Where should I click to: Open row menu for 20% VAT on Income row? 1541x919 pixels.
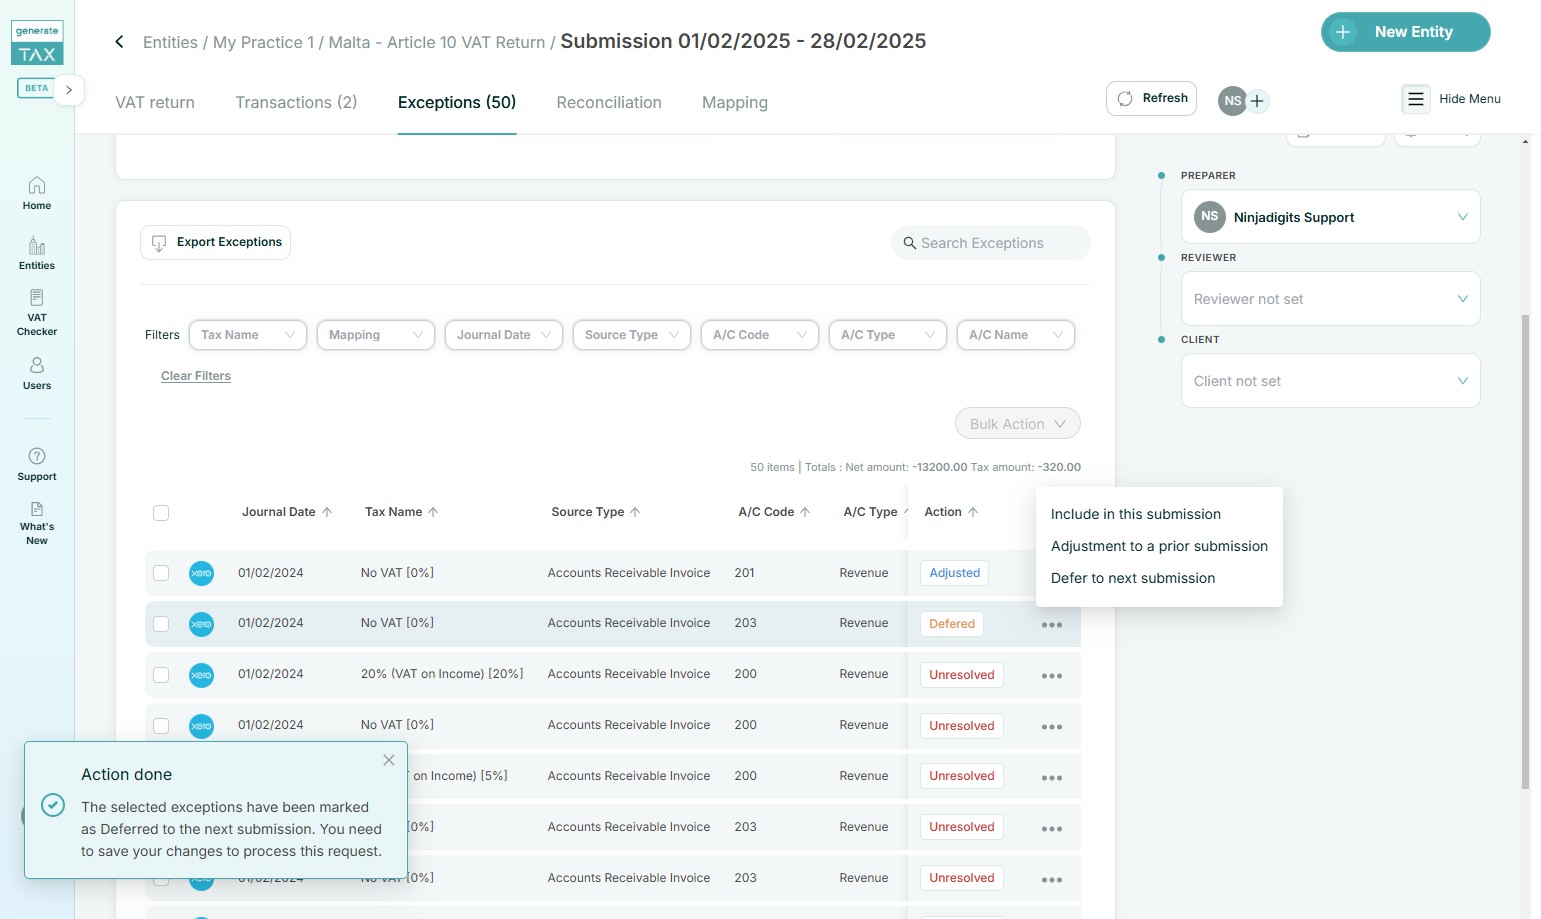(x=1052, y=676)
